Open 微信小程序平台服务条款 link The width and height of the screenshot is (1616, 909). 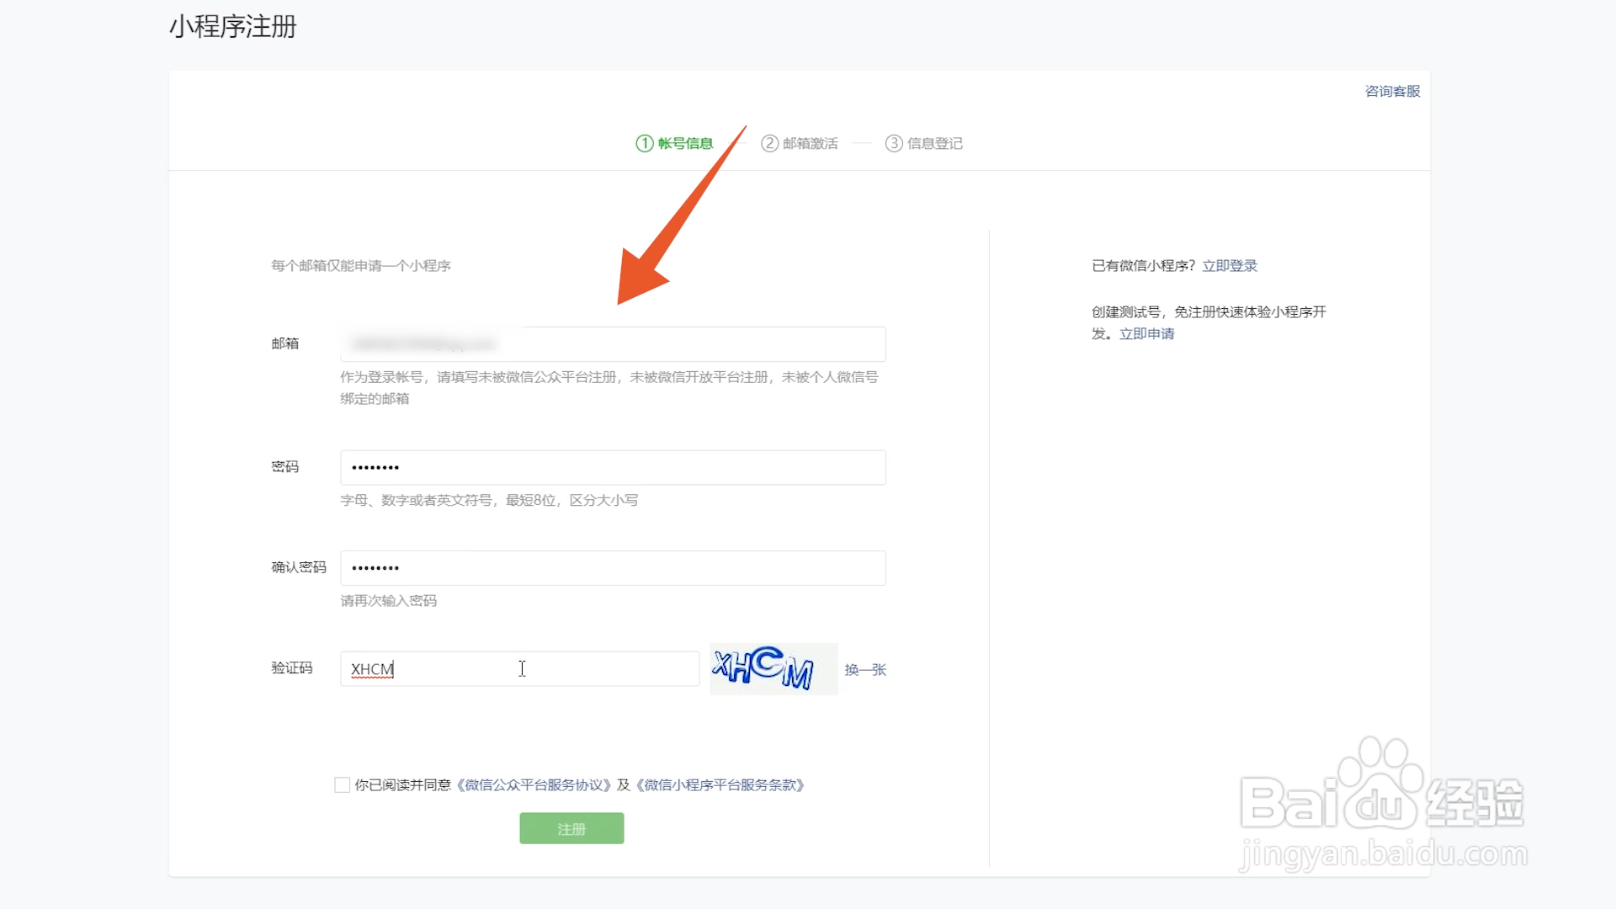click(720, 785)
